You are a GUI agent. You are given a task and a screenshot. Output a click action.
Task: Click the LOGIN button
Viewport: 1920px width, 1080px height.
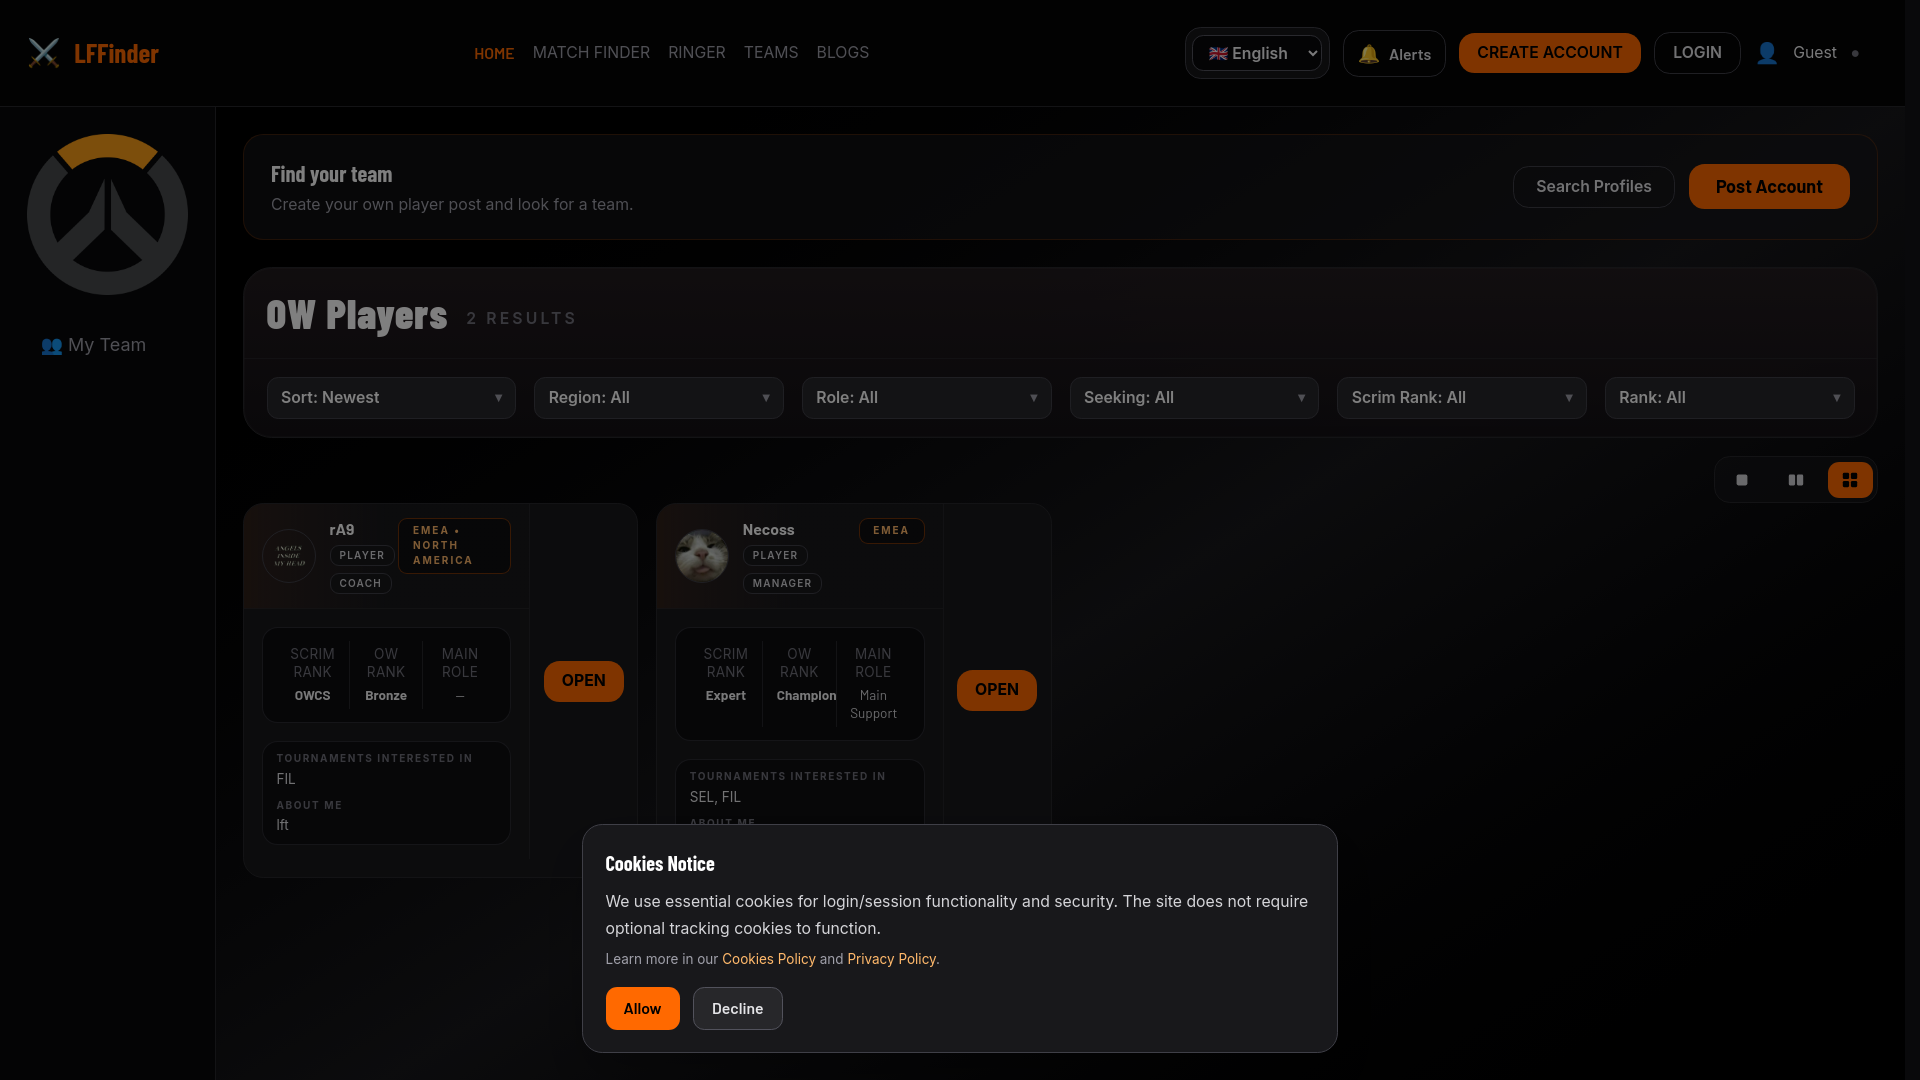[1697, 53]
